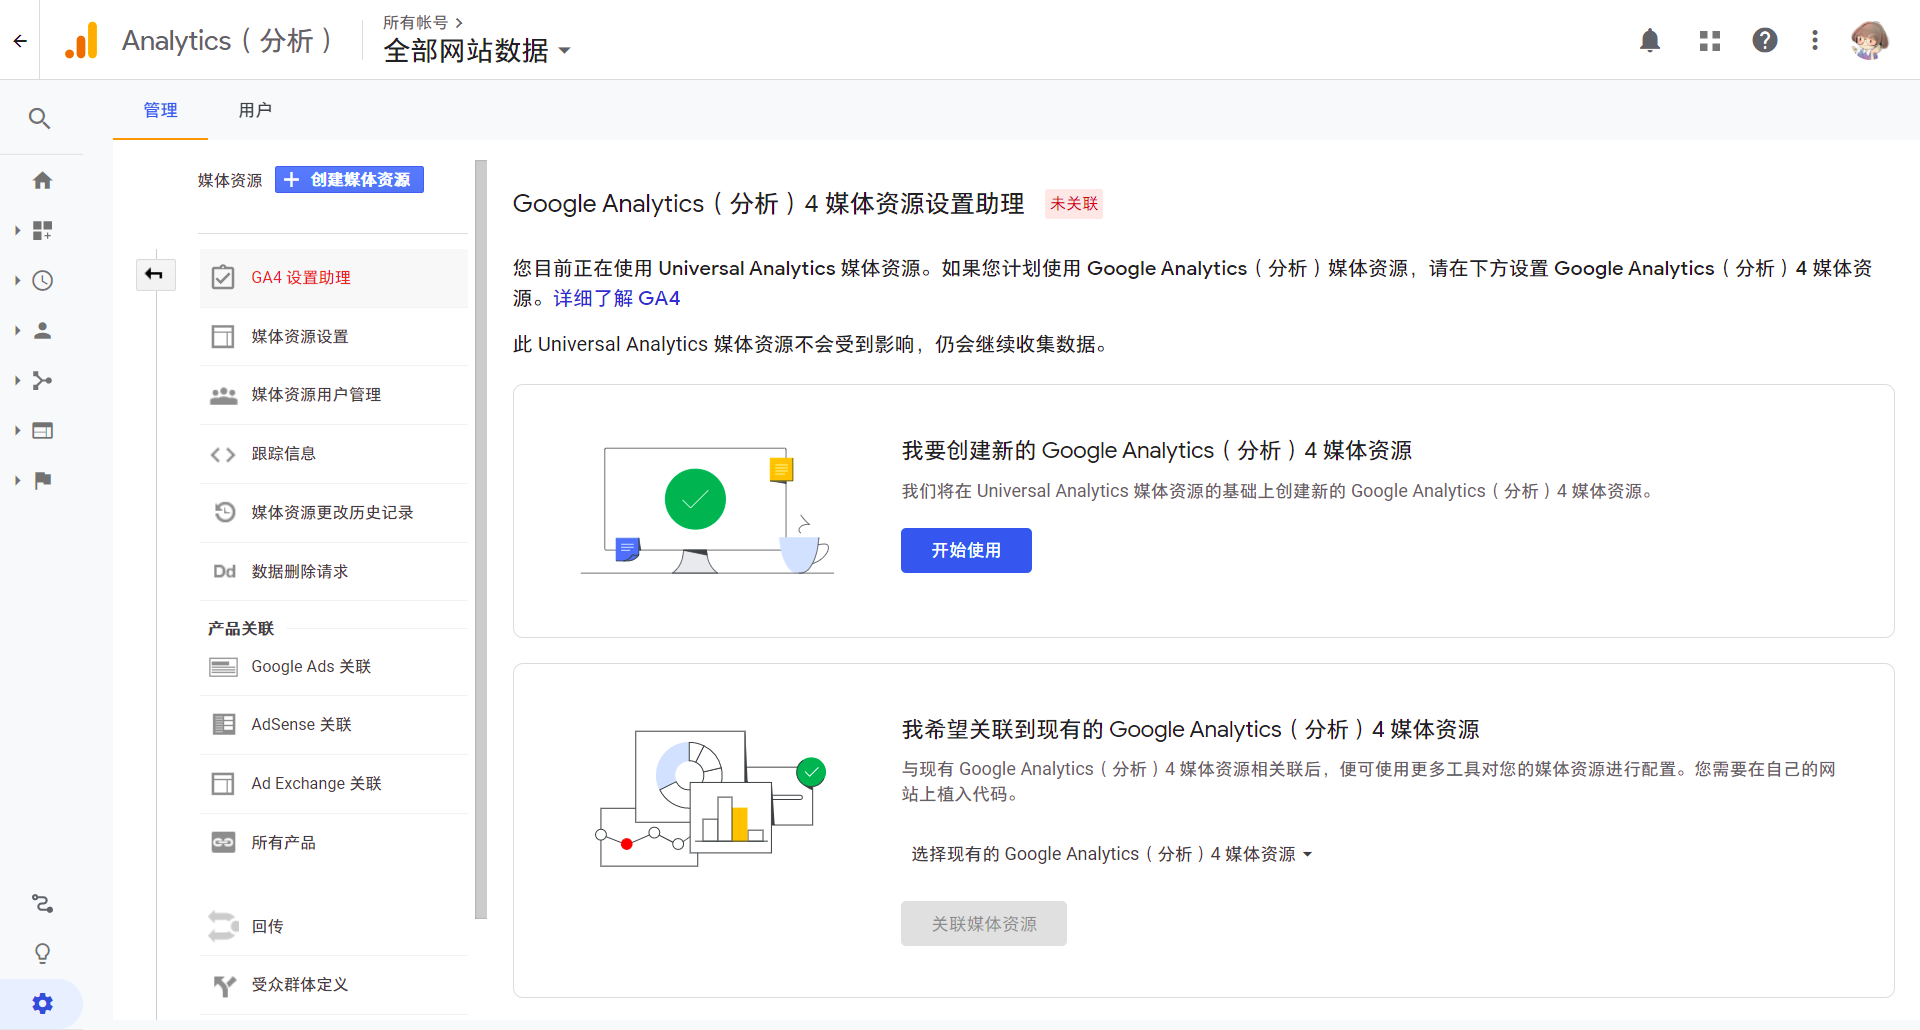Open the user account avatar
The image size is (1920, 1030).
pyautogui.click(x=1869, y=41)
